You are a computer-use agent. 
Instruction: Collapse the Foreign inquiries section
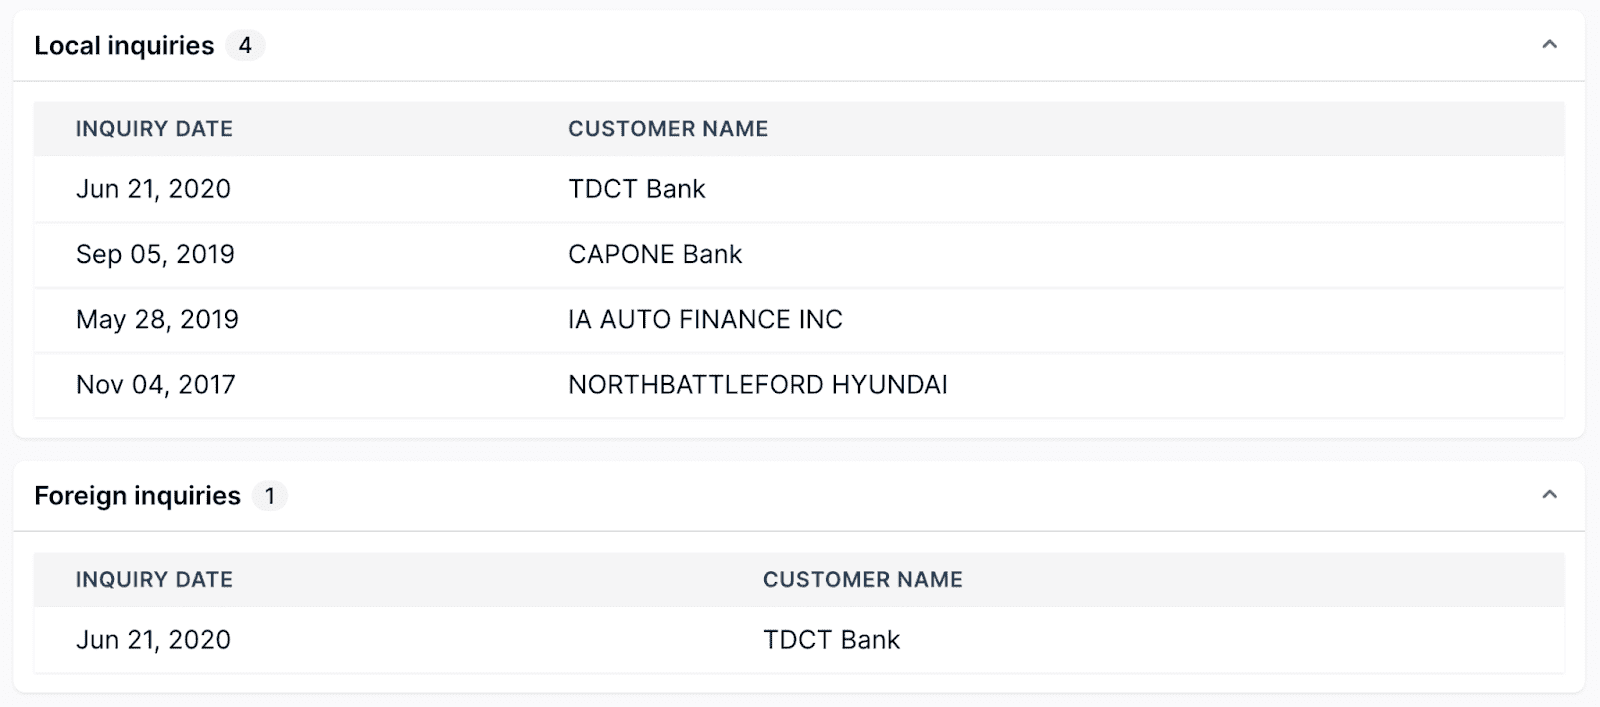tap(1549, 495)
